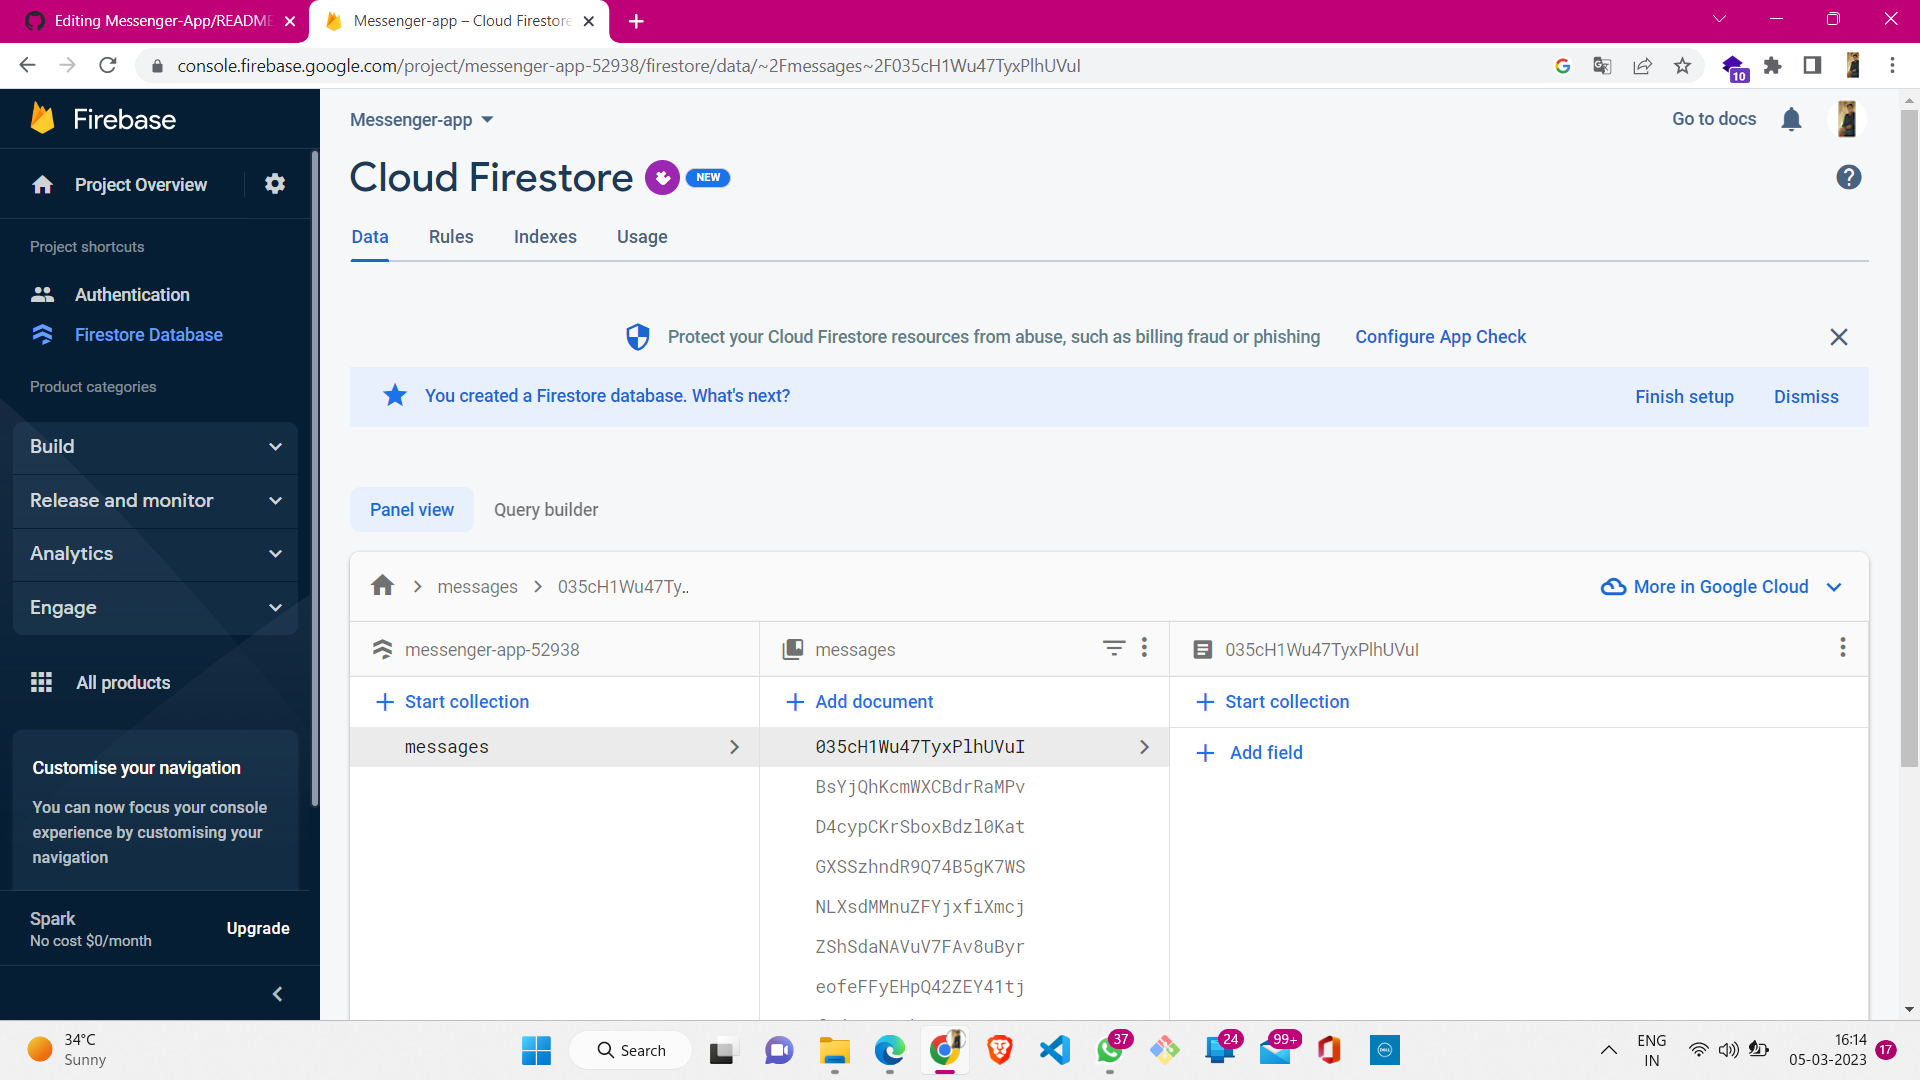Collapse the sidebar with the arrow icon
Viewport: 1920px width, 1080px height.
277,994
